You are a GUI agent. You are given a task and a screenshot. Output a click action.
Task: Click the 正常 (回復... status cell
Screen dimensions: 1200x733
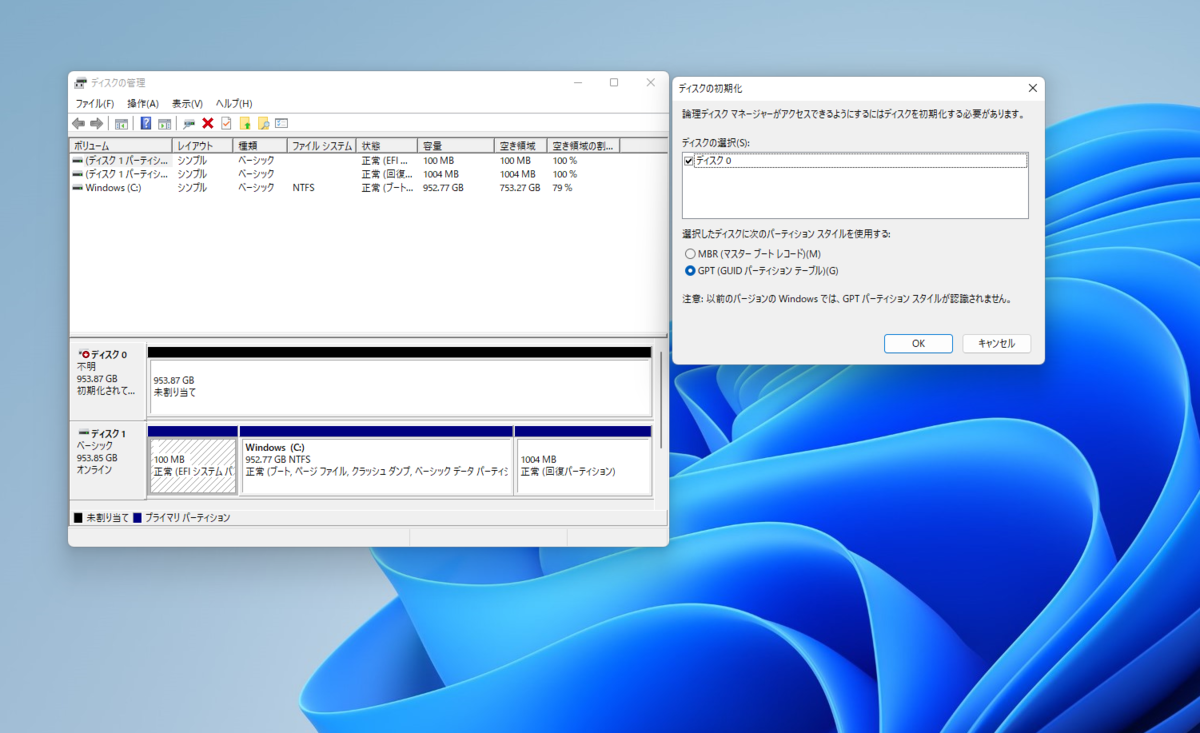coord(386,174)
